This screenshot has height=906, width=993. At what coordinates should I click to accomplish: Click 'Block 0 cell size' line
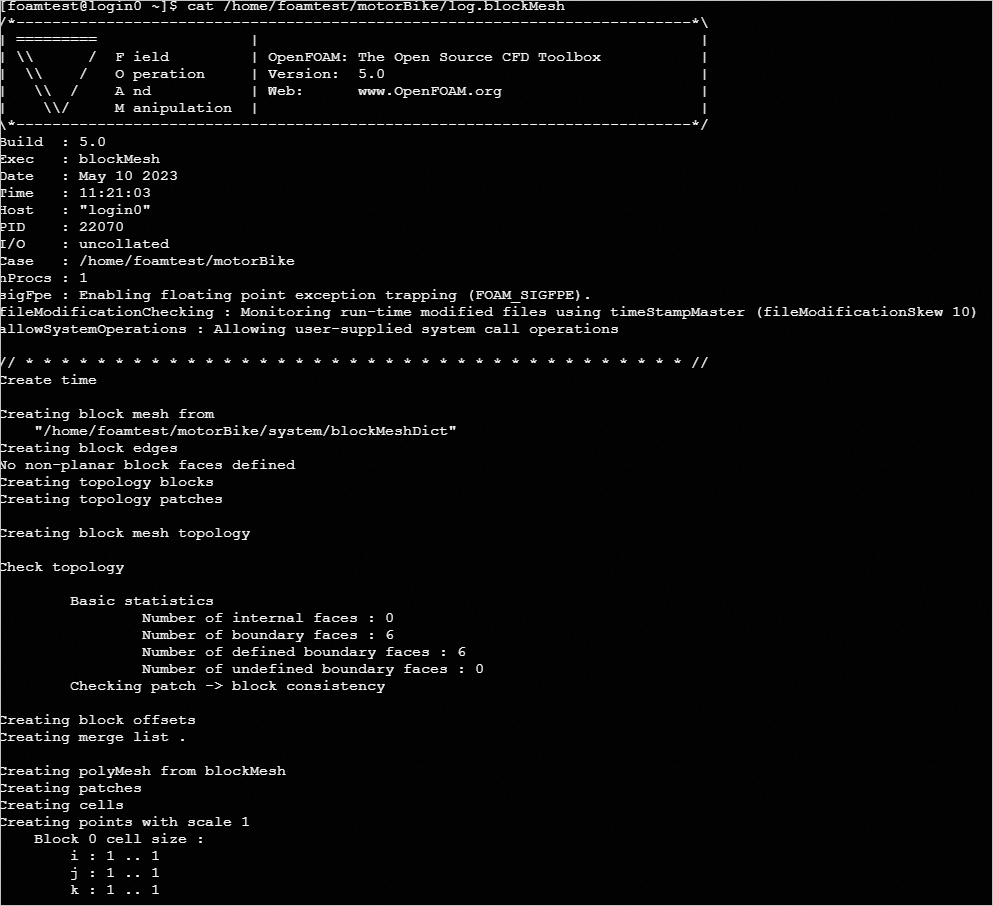tap(118, 839)
